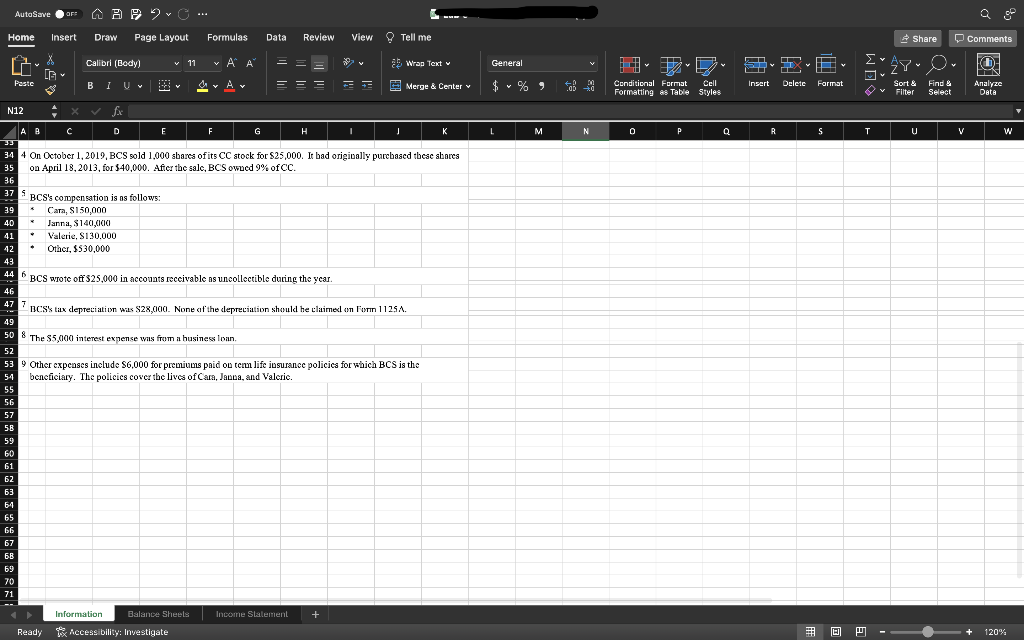This screenshot has width=1024, height=640.
Task: Open the Formulas ribbon tab
Action: (x=227, y=37)
